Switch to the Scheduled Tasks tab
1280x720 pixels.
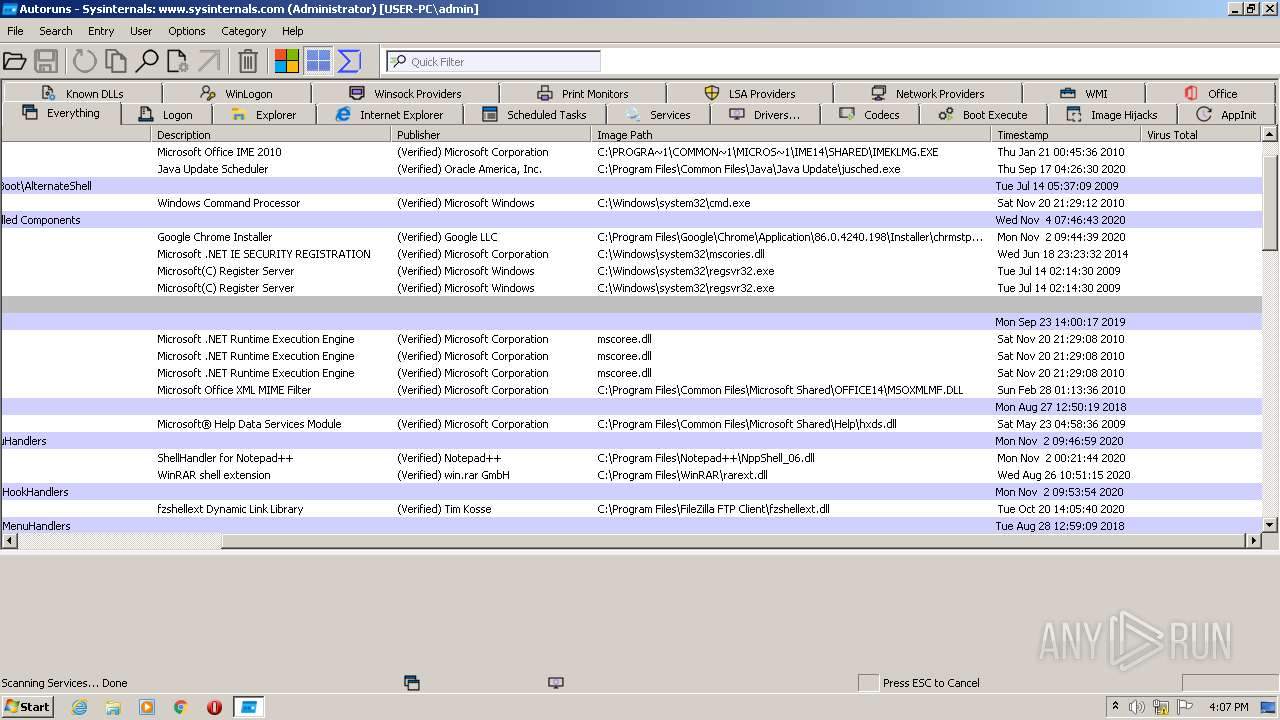(x=534, y=115)
